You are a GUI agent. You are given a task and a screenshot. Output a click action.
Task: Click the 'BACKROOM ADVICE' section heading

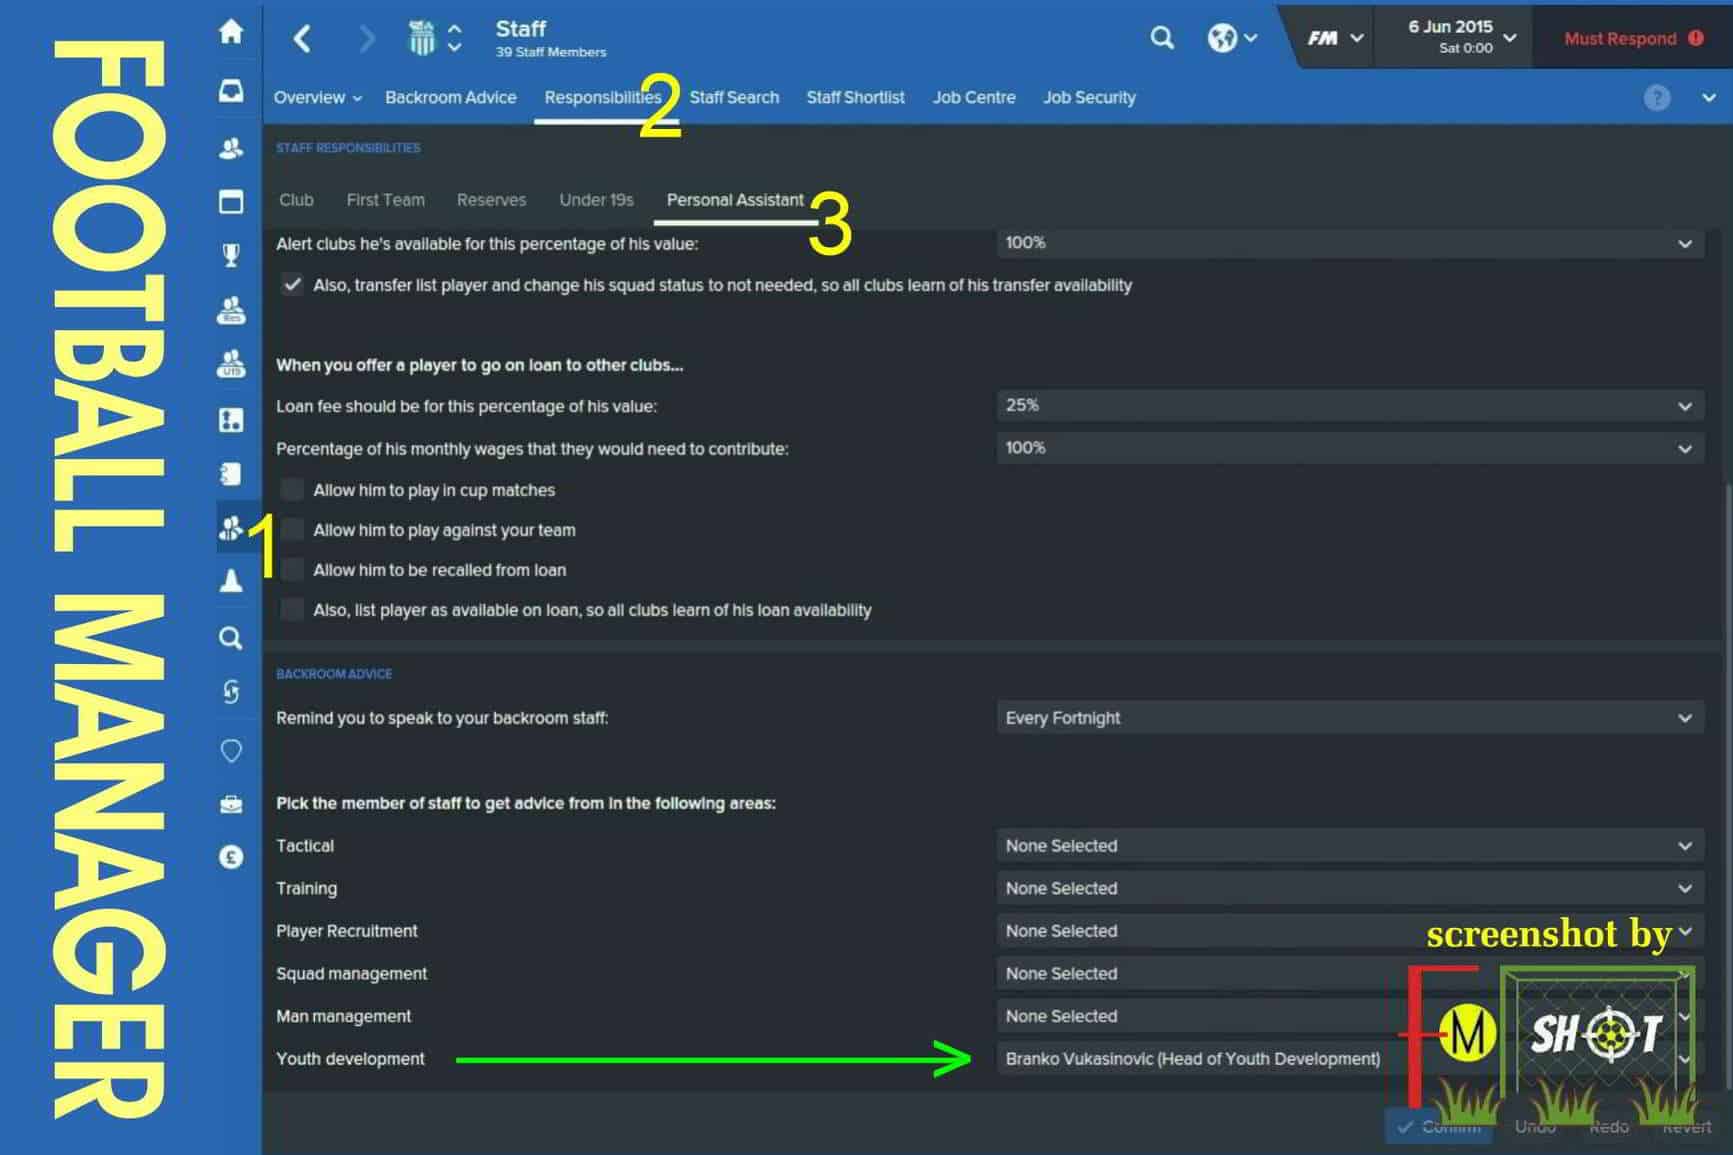[x=334, y=674]
